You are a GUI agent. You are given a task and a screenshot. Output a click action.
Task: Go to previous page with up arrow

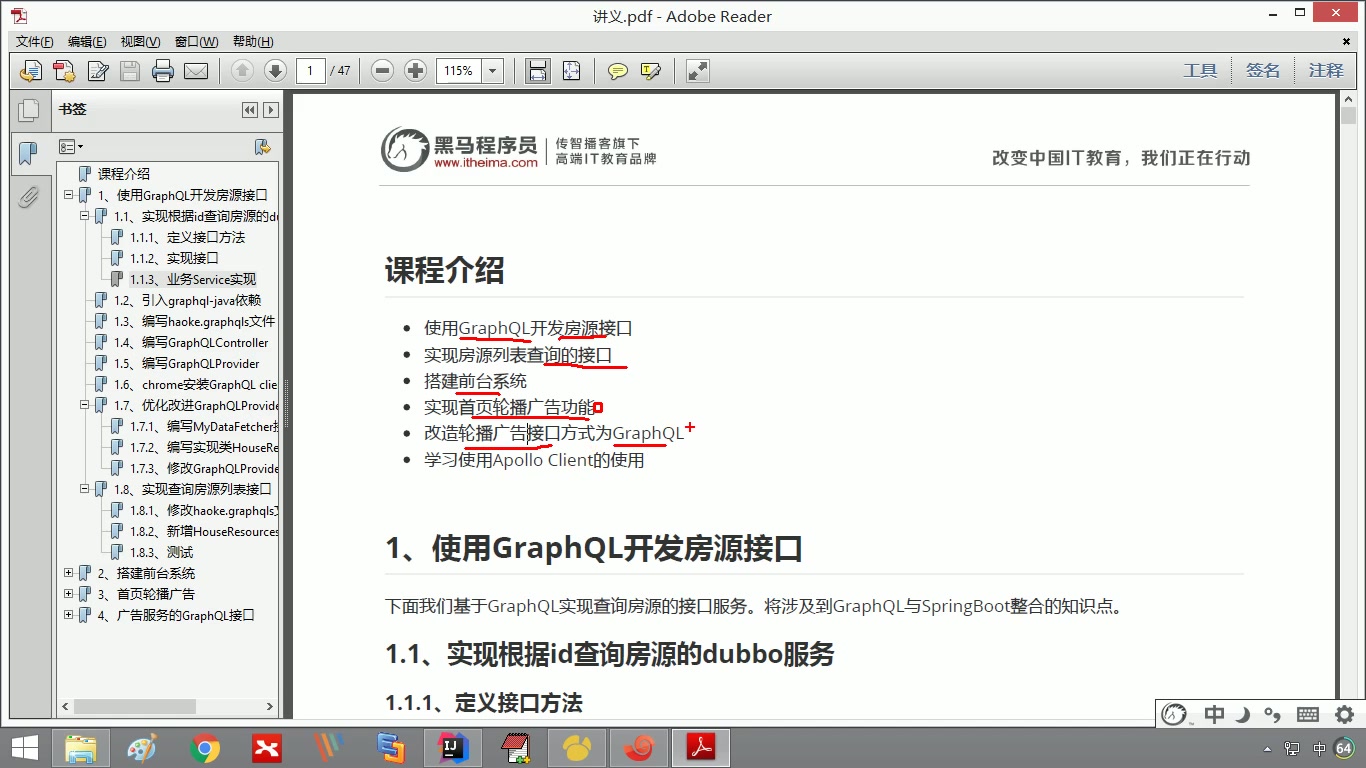[242, 71]
